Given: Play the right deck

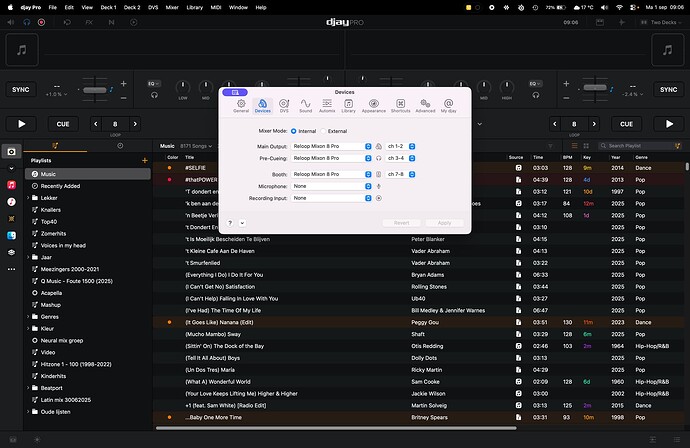Looking at the screenshot, I should click(x=669, y=124).
